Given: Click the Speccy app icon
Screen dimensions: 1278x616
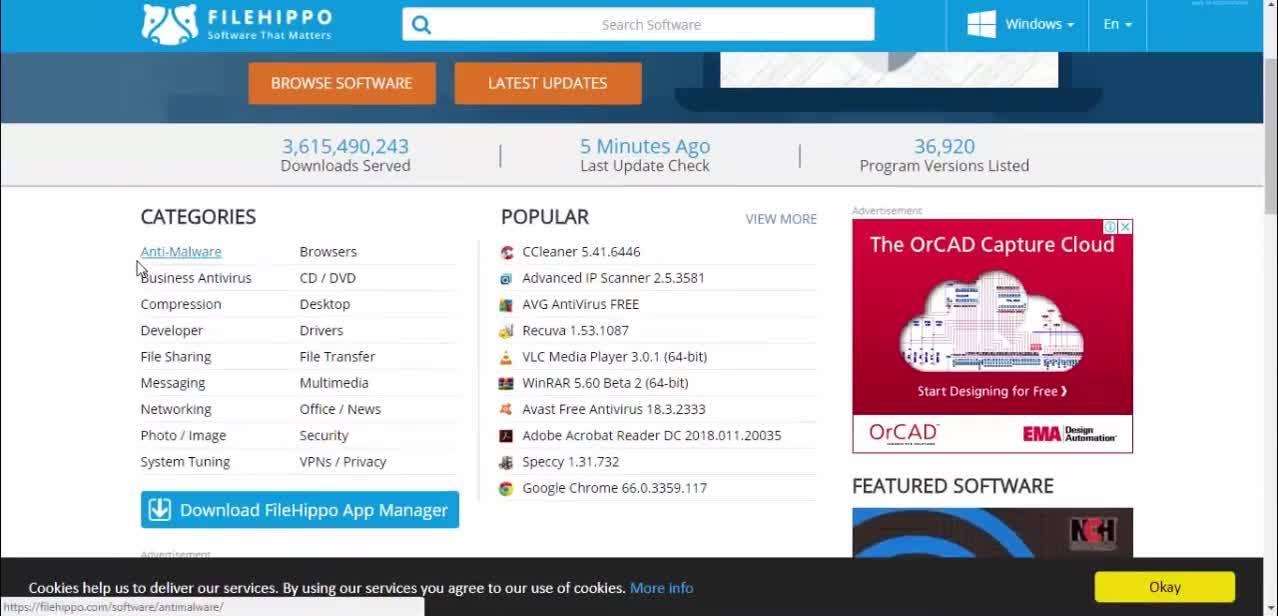Looking at the screenshot, I should coord(506,462).
